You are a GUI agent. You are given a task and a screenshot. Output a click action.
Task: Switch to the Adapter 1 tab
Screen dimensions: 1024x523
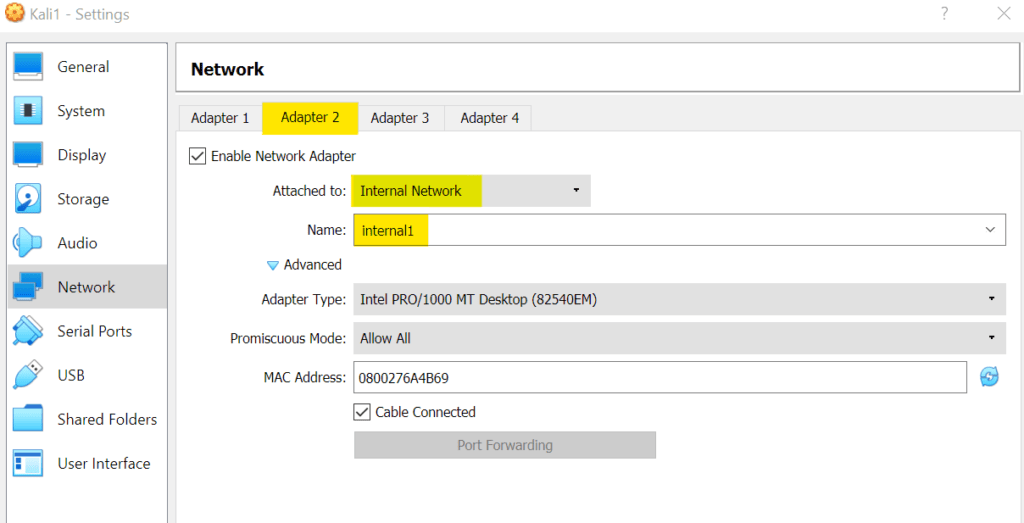[219, 118]
